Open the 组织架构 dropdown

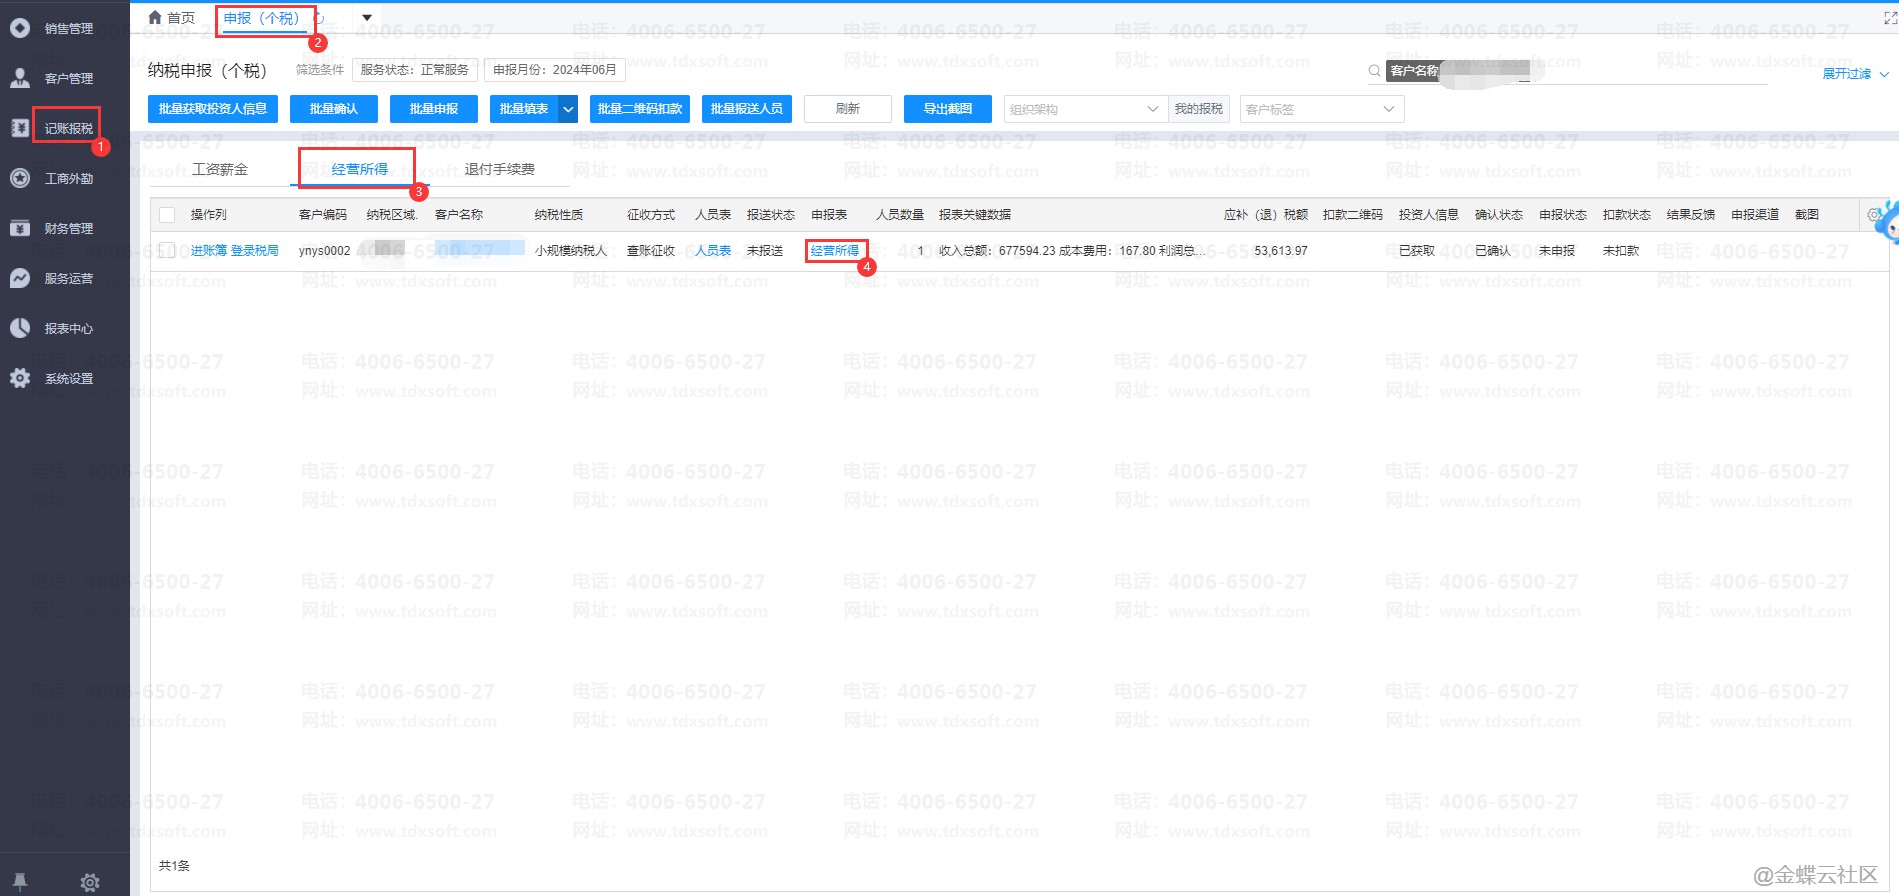(1085, 109)
